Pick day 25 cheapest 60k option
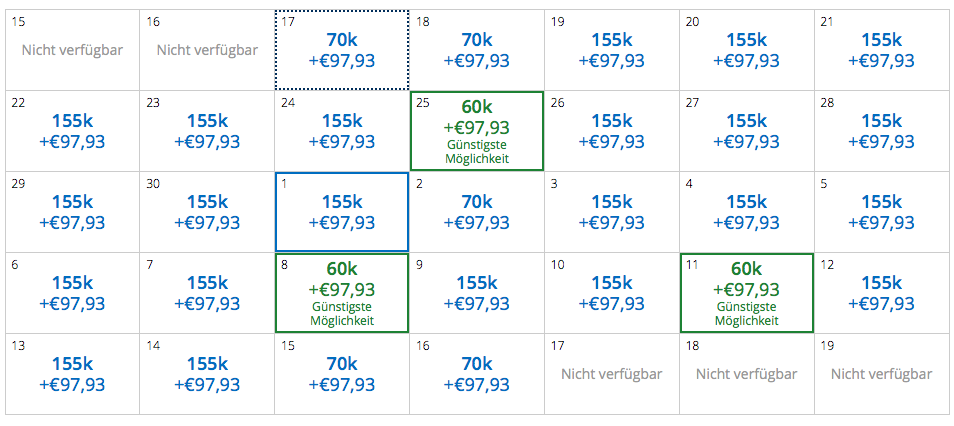The width and height of the screenshot is (954, 426). [477, 131]
